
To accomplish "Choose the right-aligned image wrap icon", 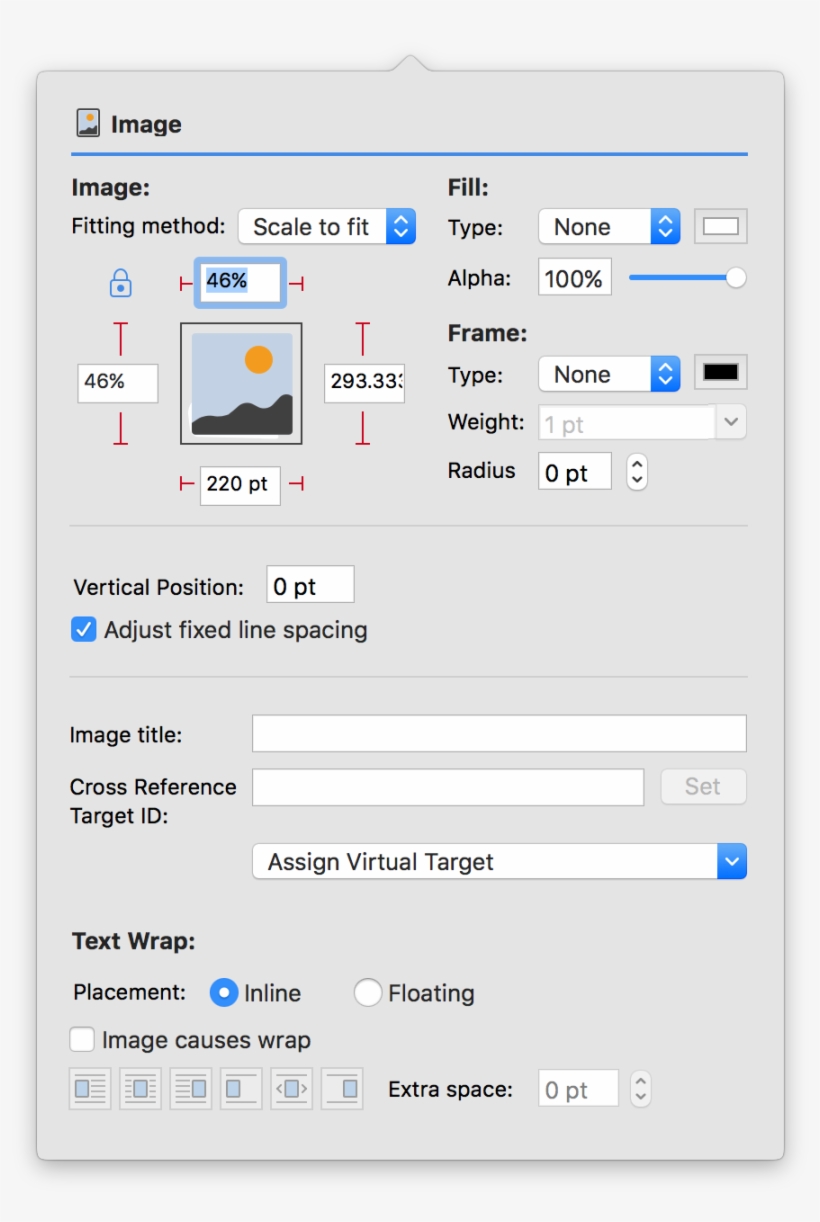I will (x=343, y=1088).
